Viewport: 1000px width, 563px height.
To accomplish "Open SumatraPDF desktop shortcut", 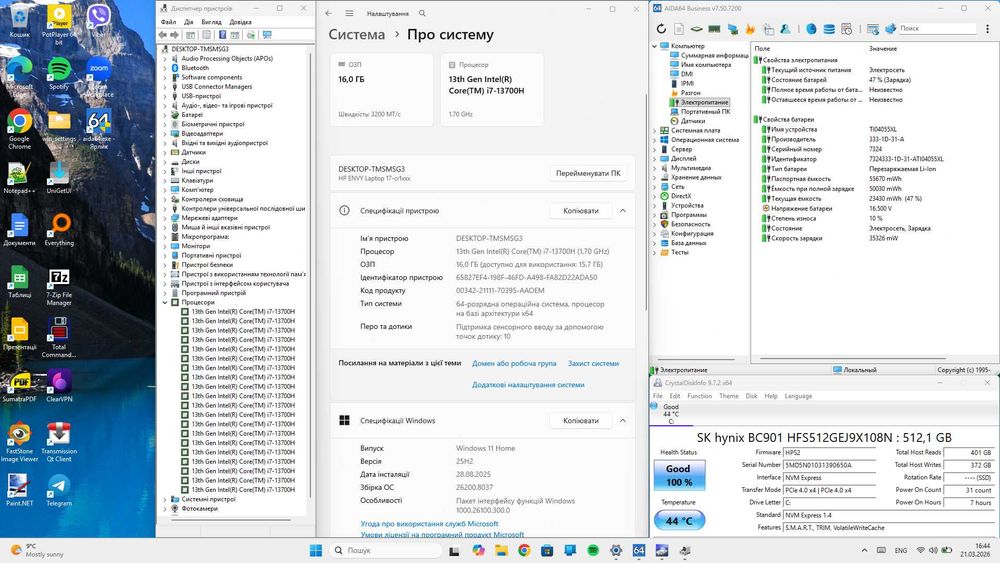I will pyautogui.click(x=19, y=386).
